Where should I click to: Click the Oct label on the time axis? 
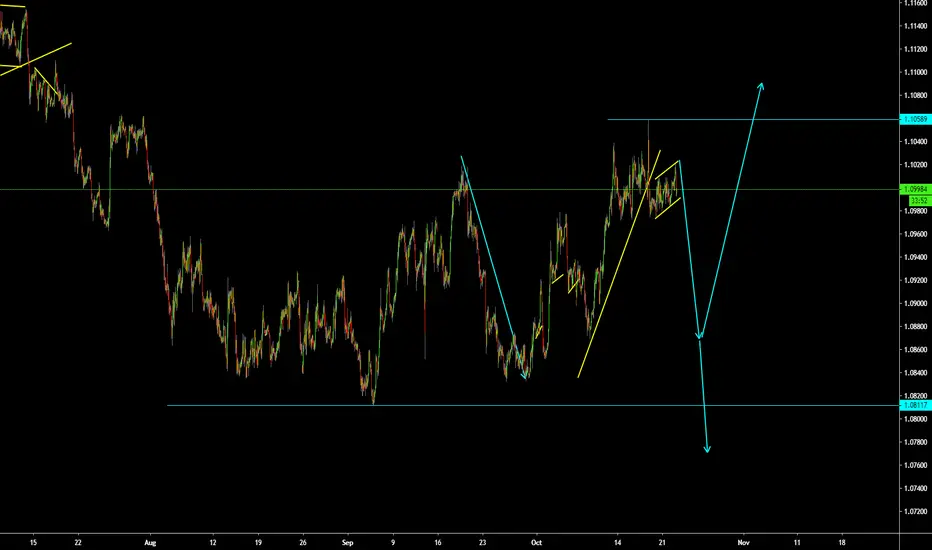[536, 542]
